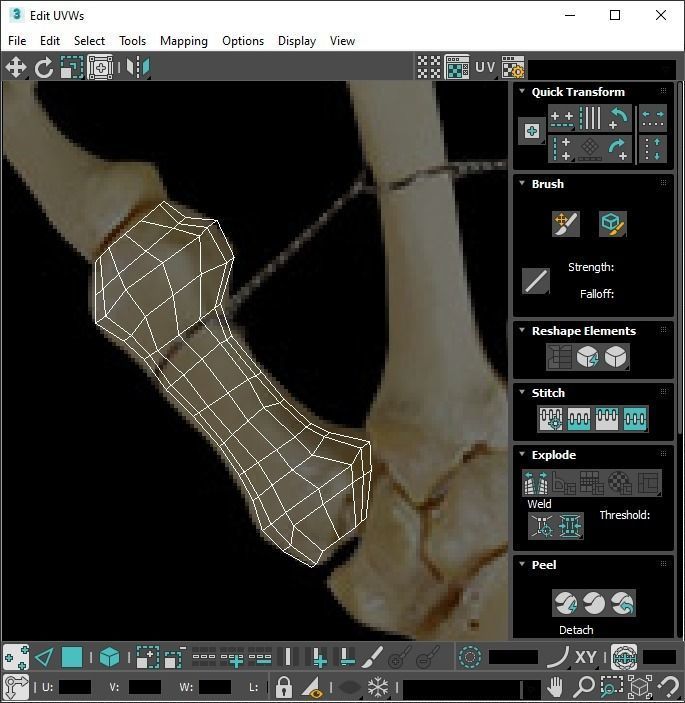Toggle Lock Selection padlock

(284, 687)
